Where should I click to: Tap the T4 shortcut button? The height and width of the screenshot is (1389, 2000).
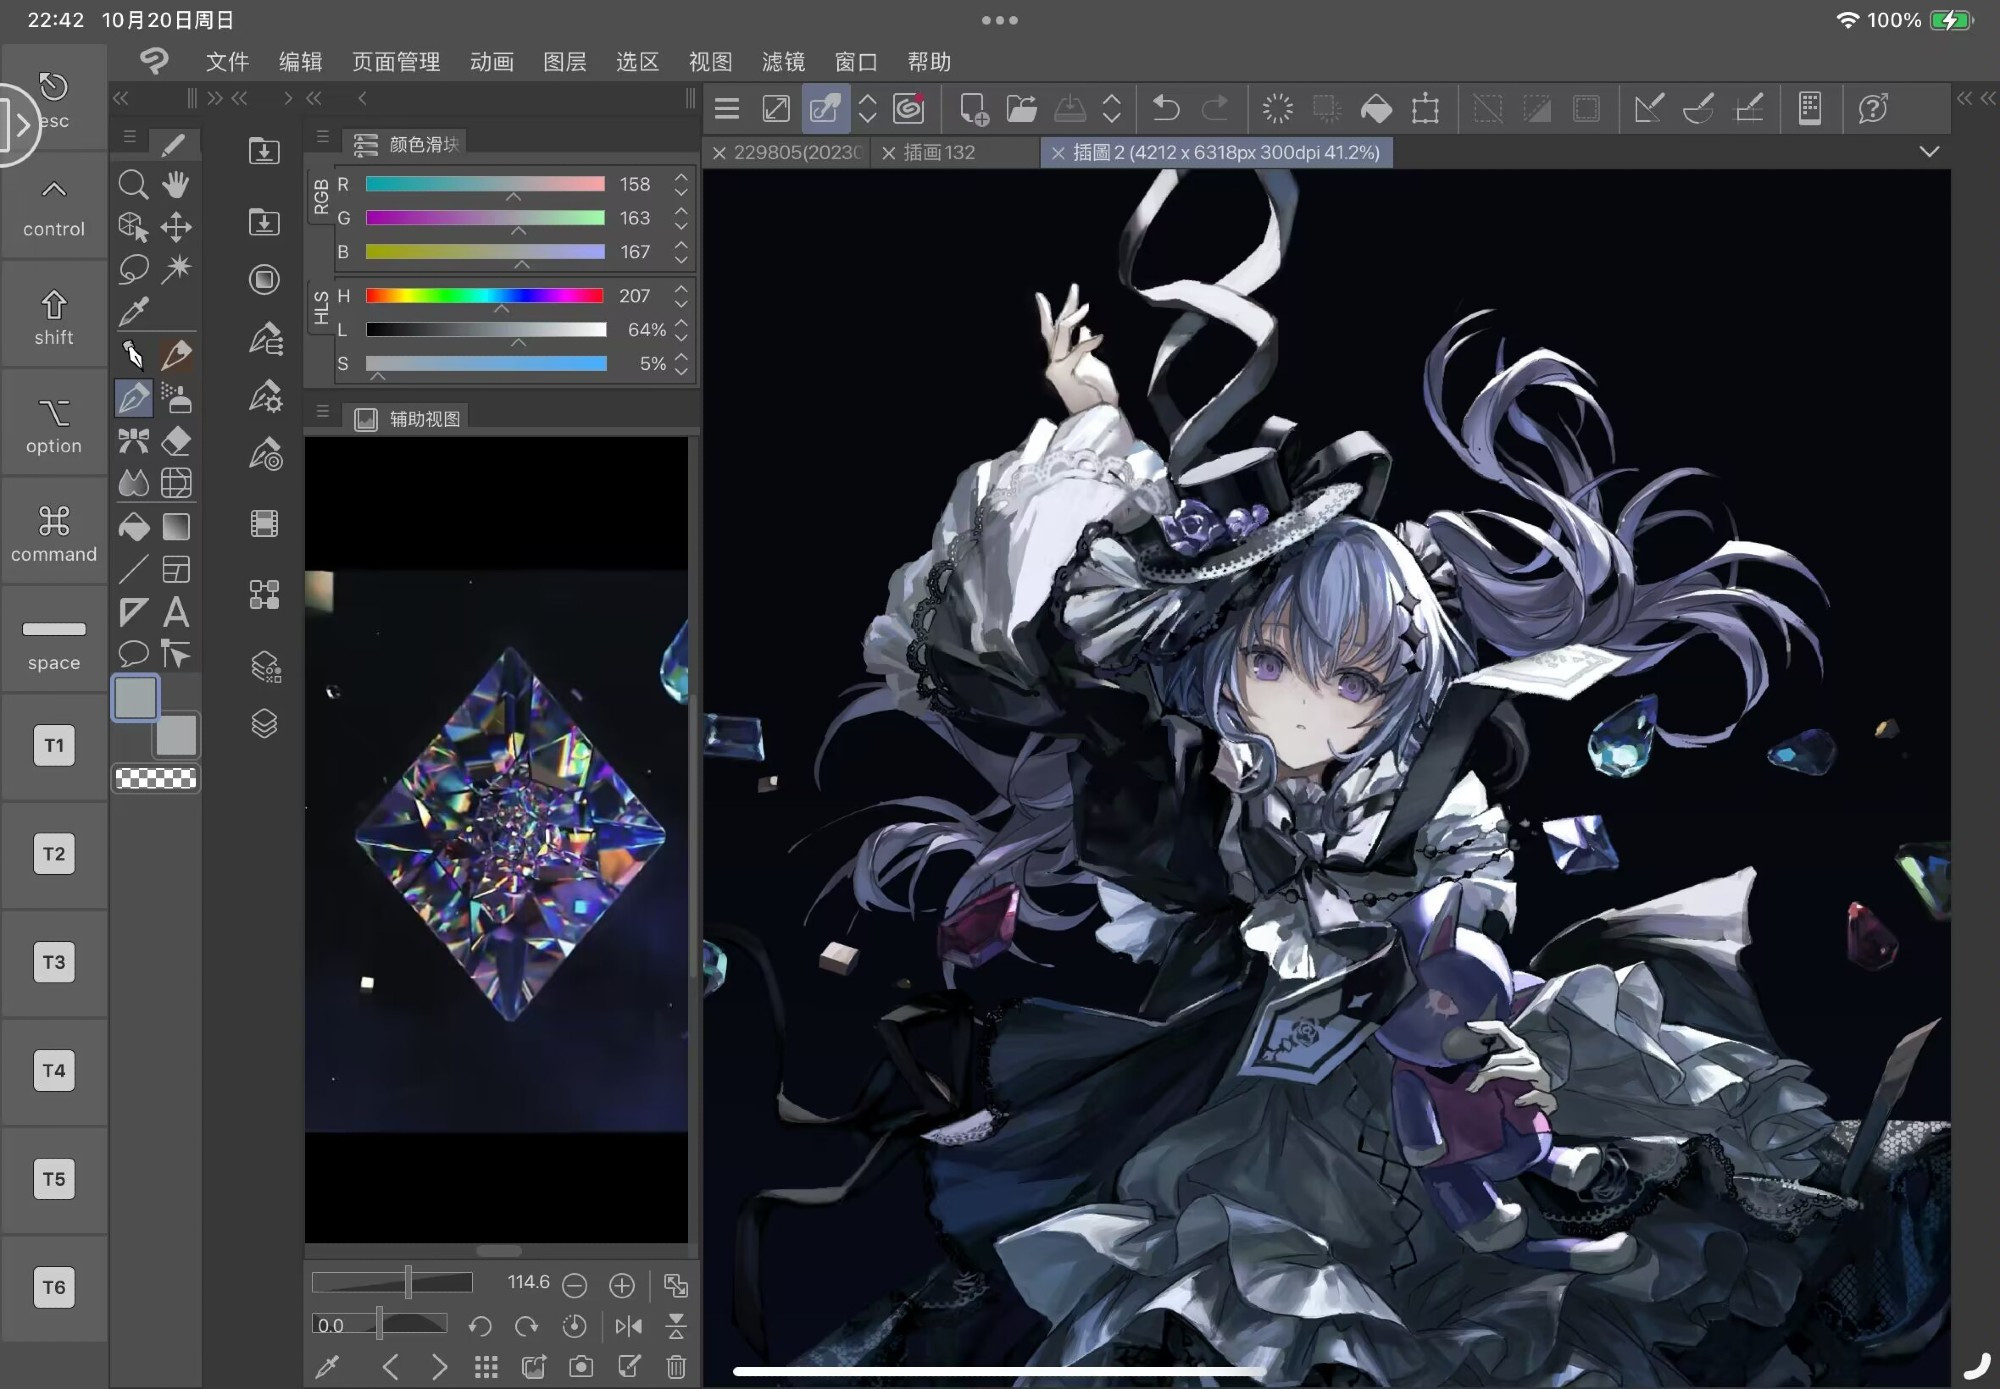[54, 1071]
